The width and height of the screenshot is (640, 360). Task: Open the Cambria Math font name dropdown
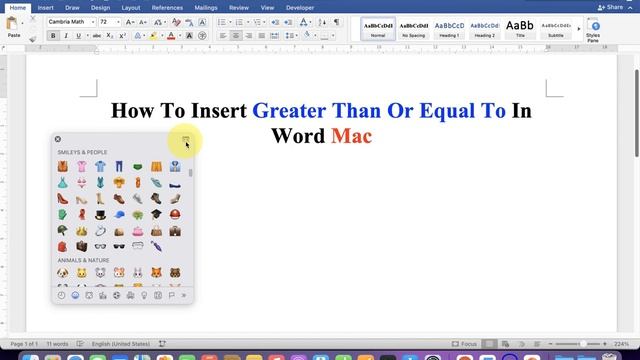tap(93, 22)
